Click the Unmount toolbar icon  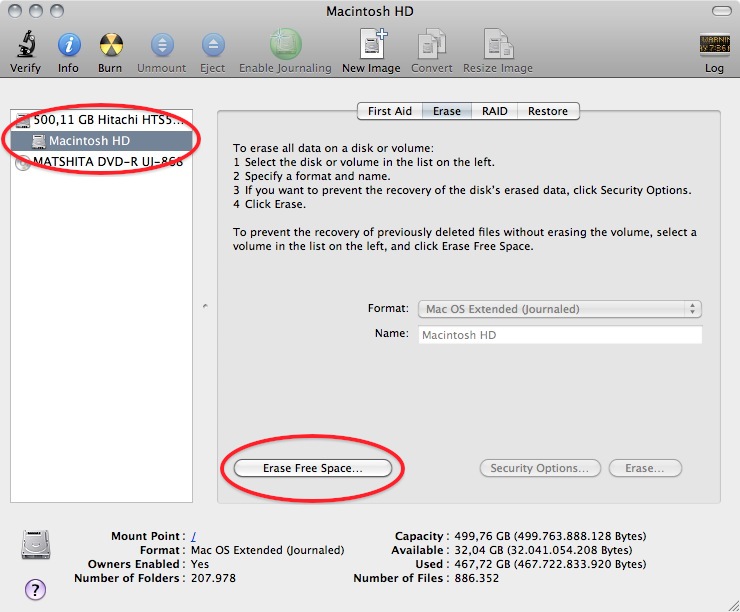(162, 45)
